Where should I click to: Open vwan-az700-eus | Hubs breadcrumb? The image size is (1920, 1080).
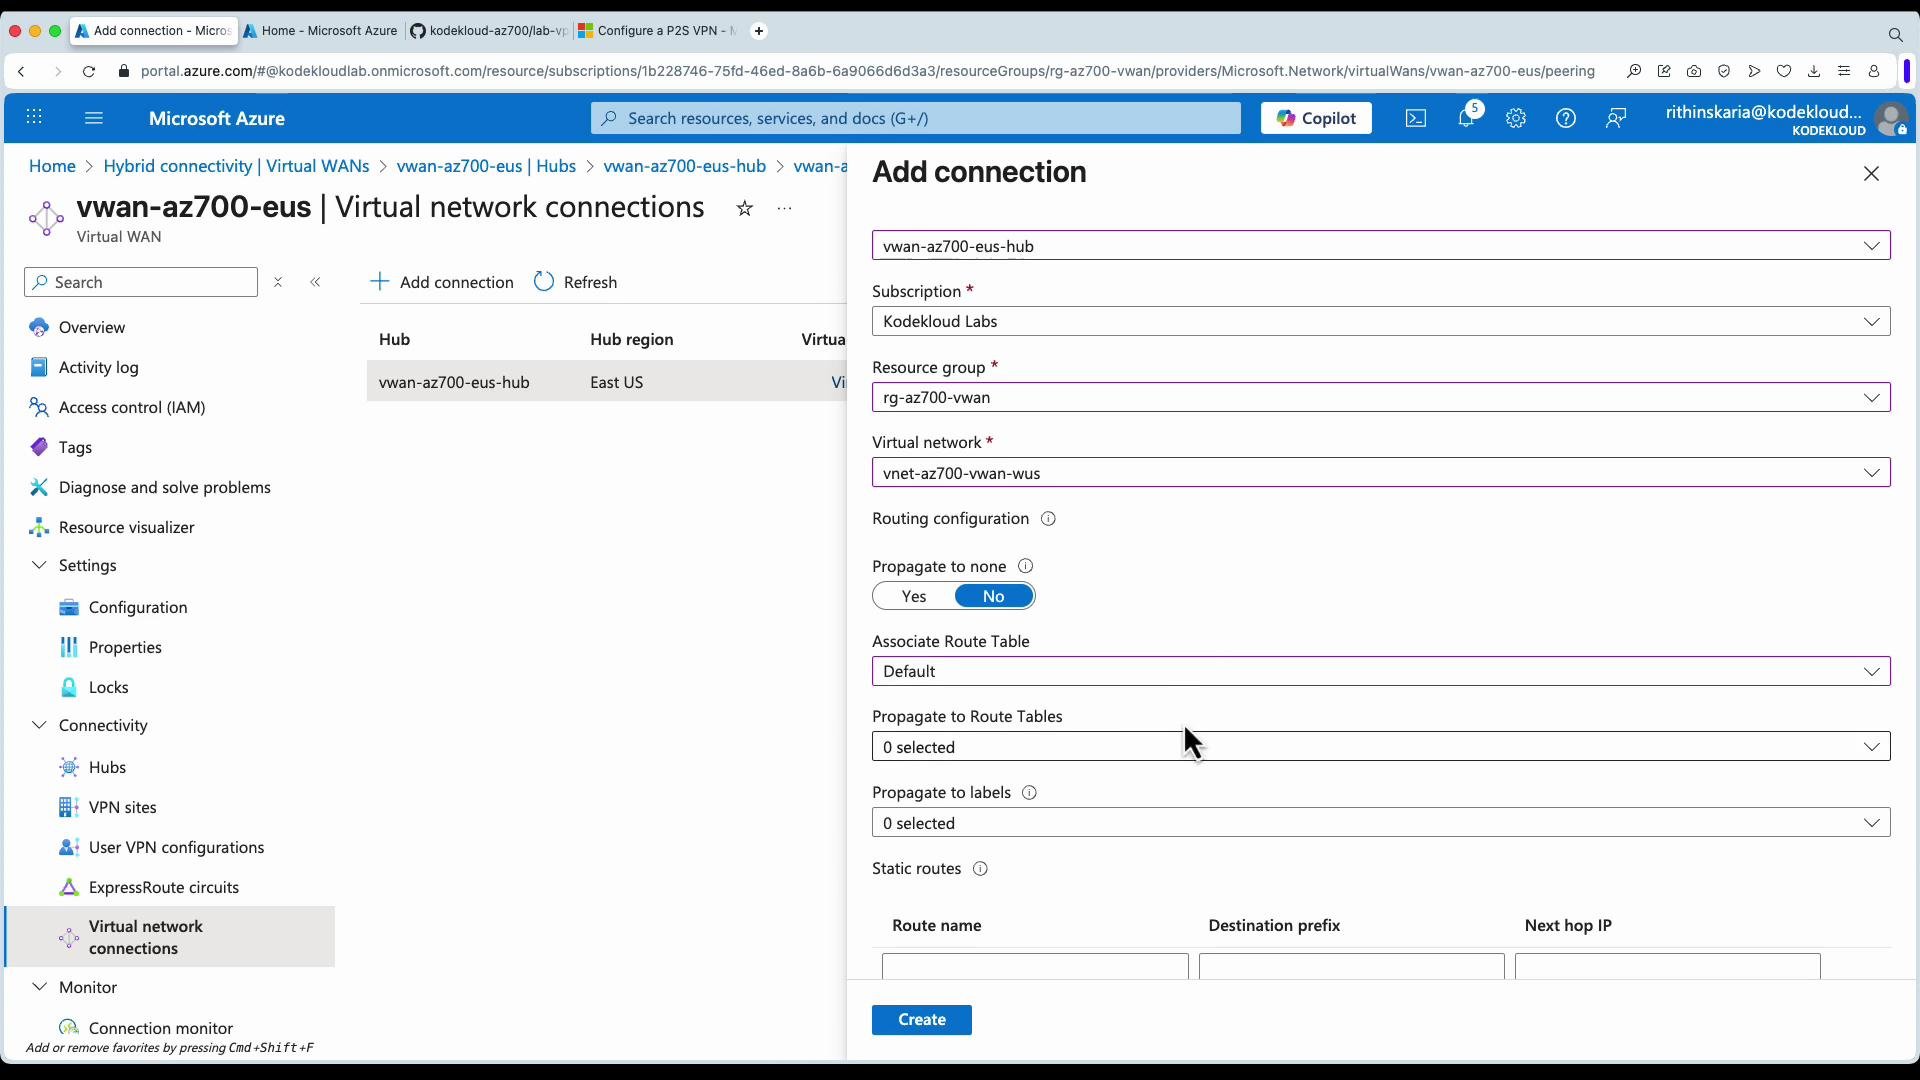[x=486, y=166]
